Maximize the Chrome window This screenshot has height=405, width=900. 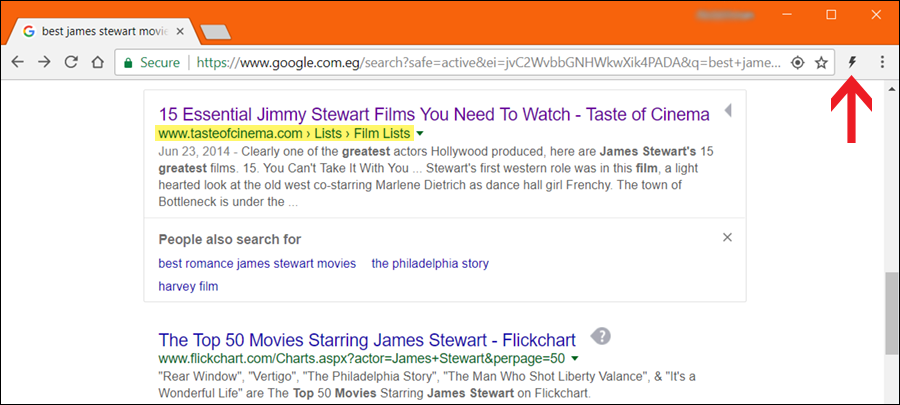coord(831,15)
